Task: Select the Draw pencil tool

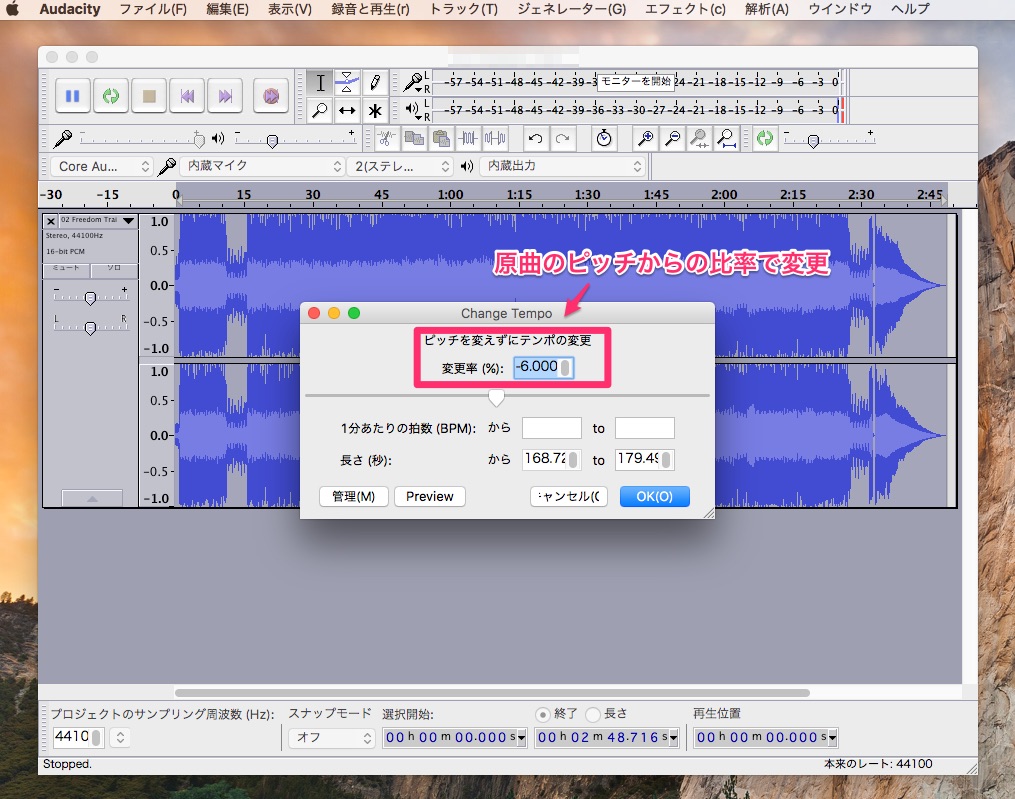Action: coord(375,83)
